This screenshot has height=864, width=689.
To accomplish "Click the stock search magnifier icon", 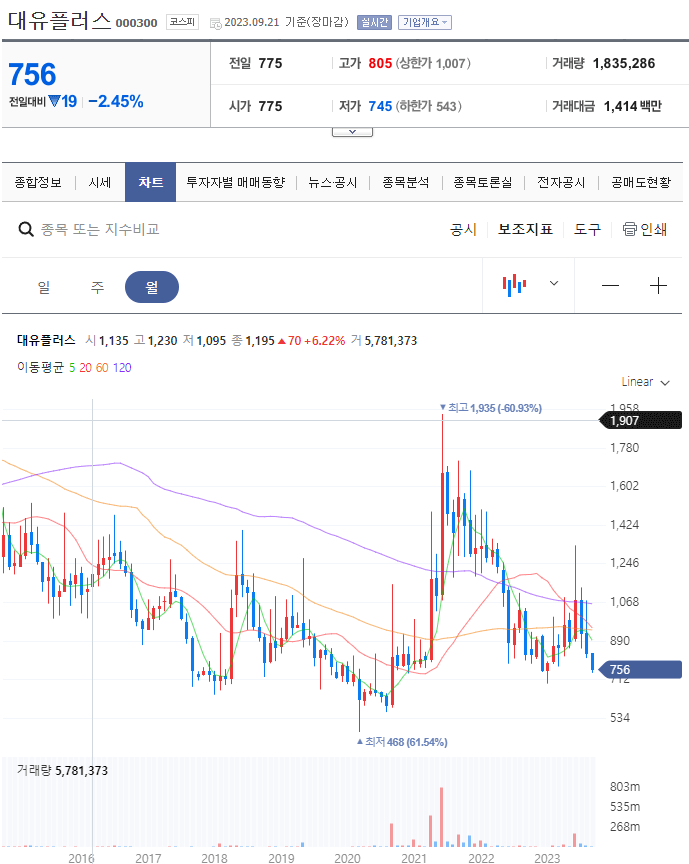I will click(x=26, y=227).
